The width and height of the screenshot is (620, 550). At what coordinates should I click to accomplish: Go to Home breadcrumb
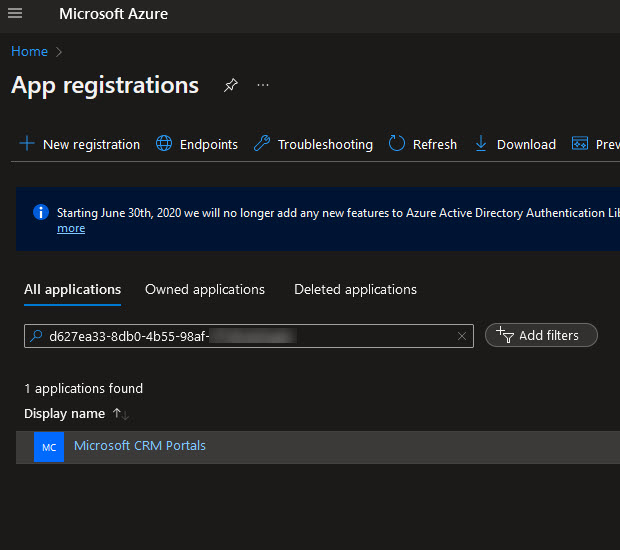tap(29, 51)
